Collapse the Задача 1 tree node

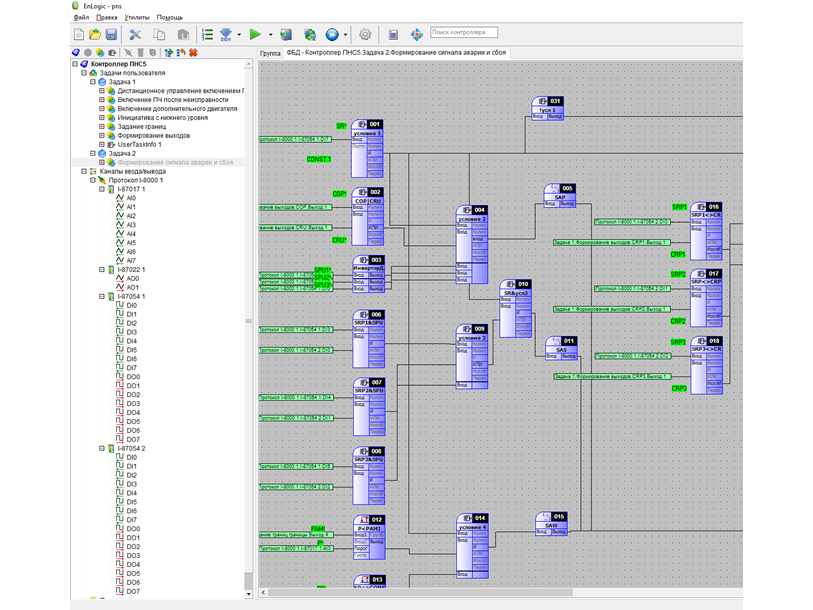pos(93,82)
